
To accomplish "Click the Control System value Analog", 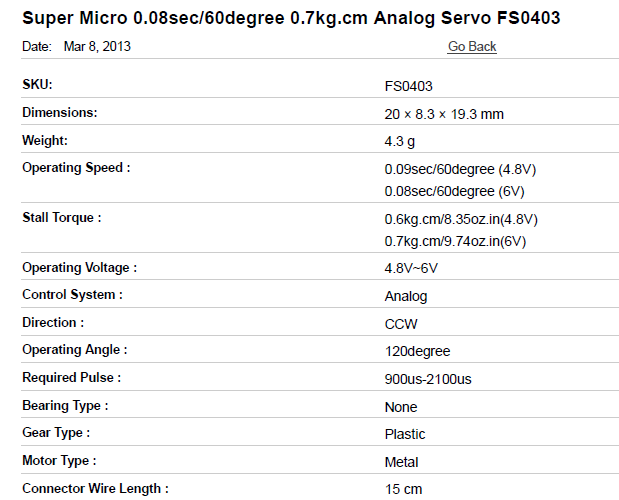I will point(406,296).
